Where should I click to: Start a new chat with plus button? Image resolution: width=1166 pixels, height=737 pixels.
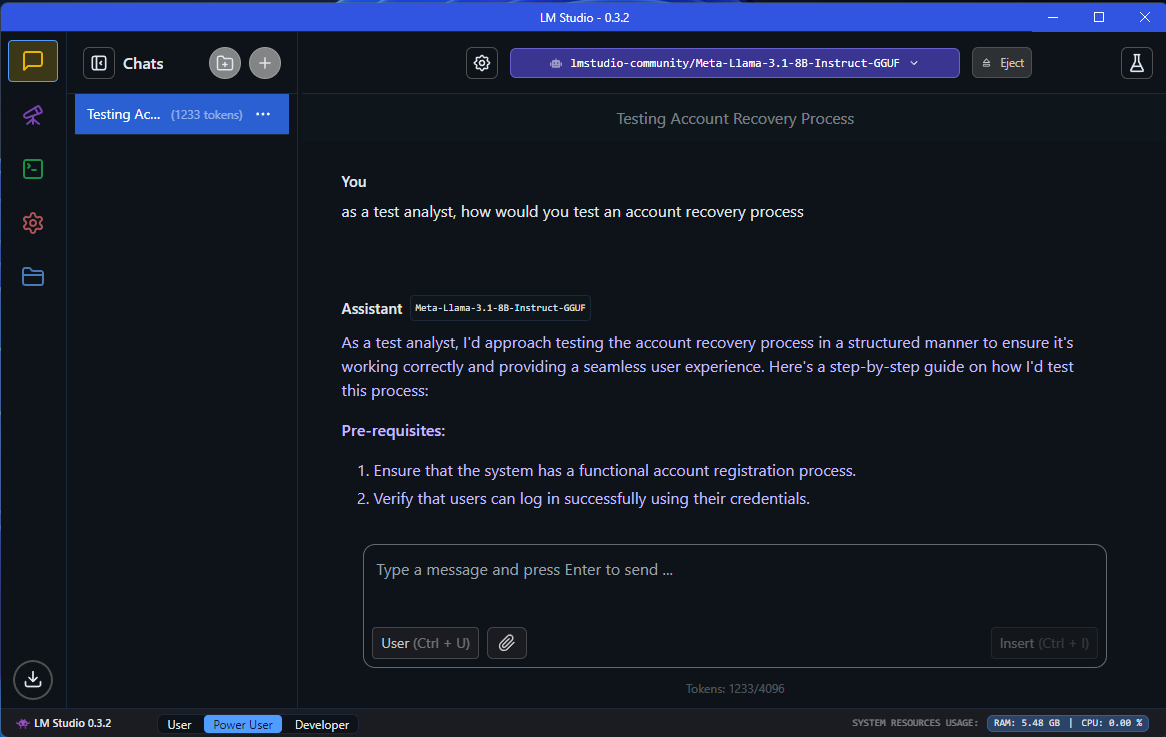[265, 63]
